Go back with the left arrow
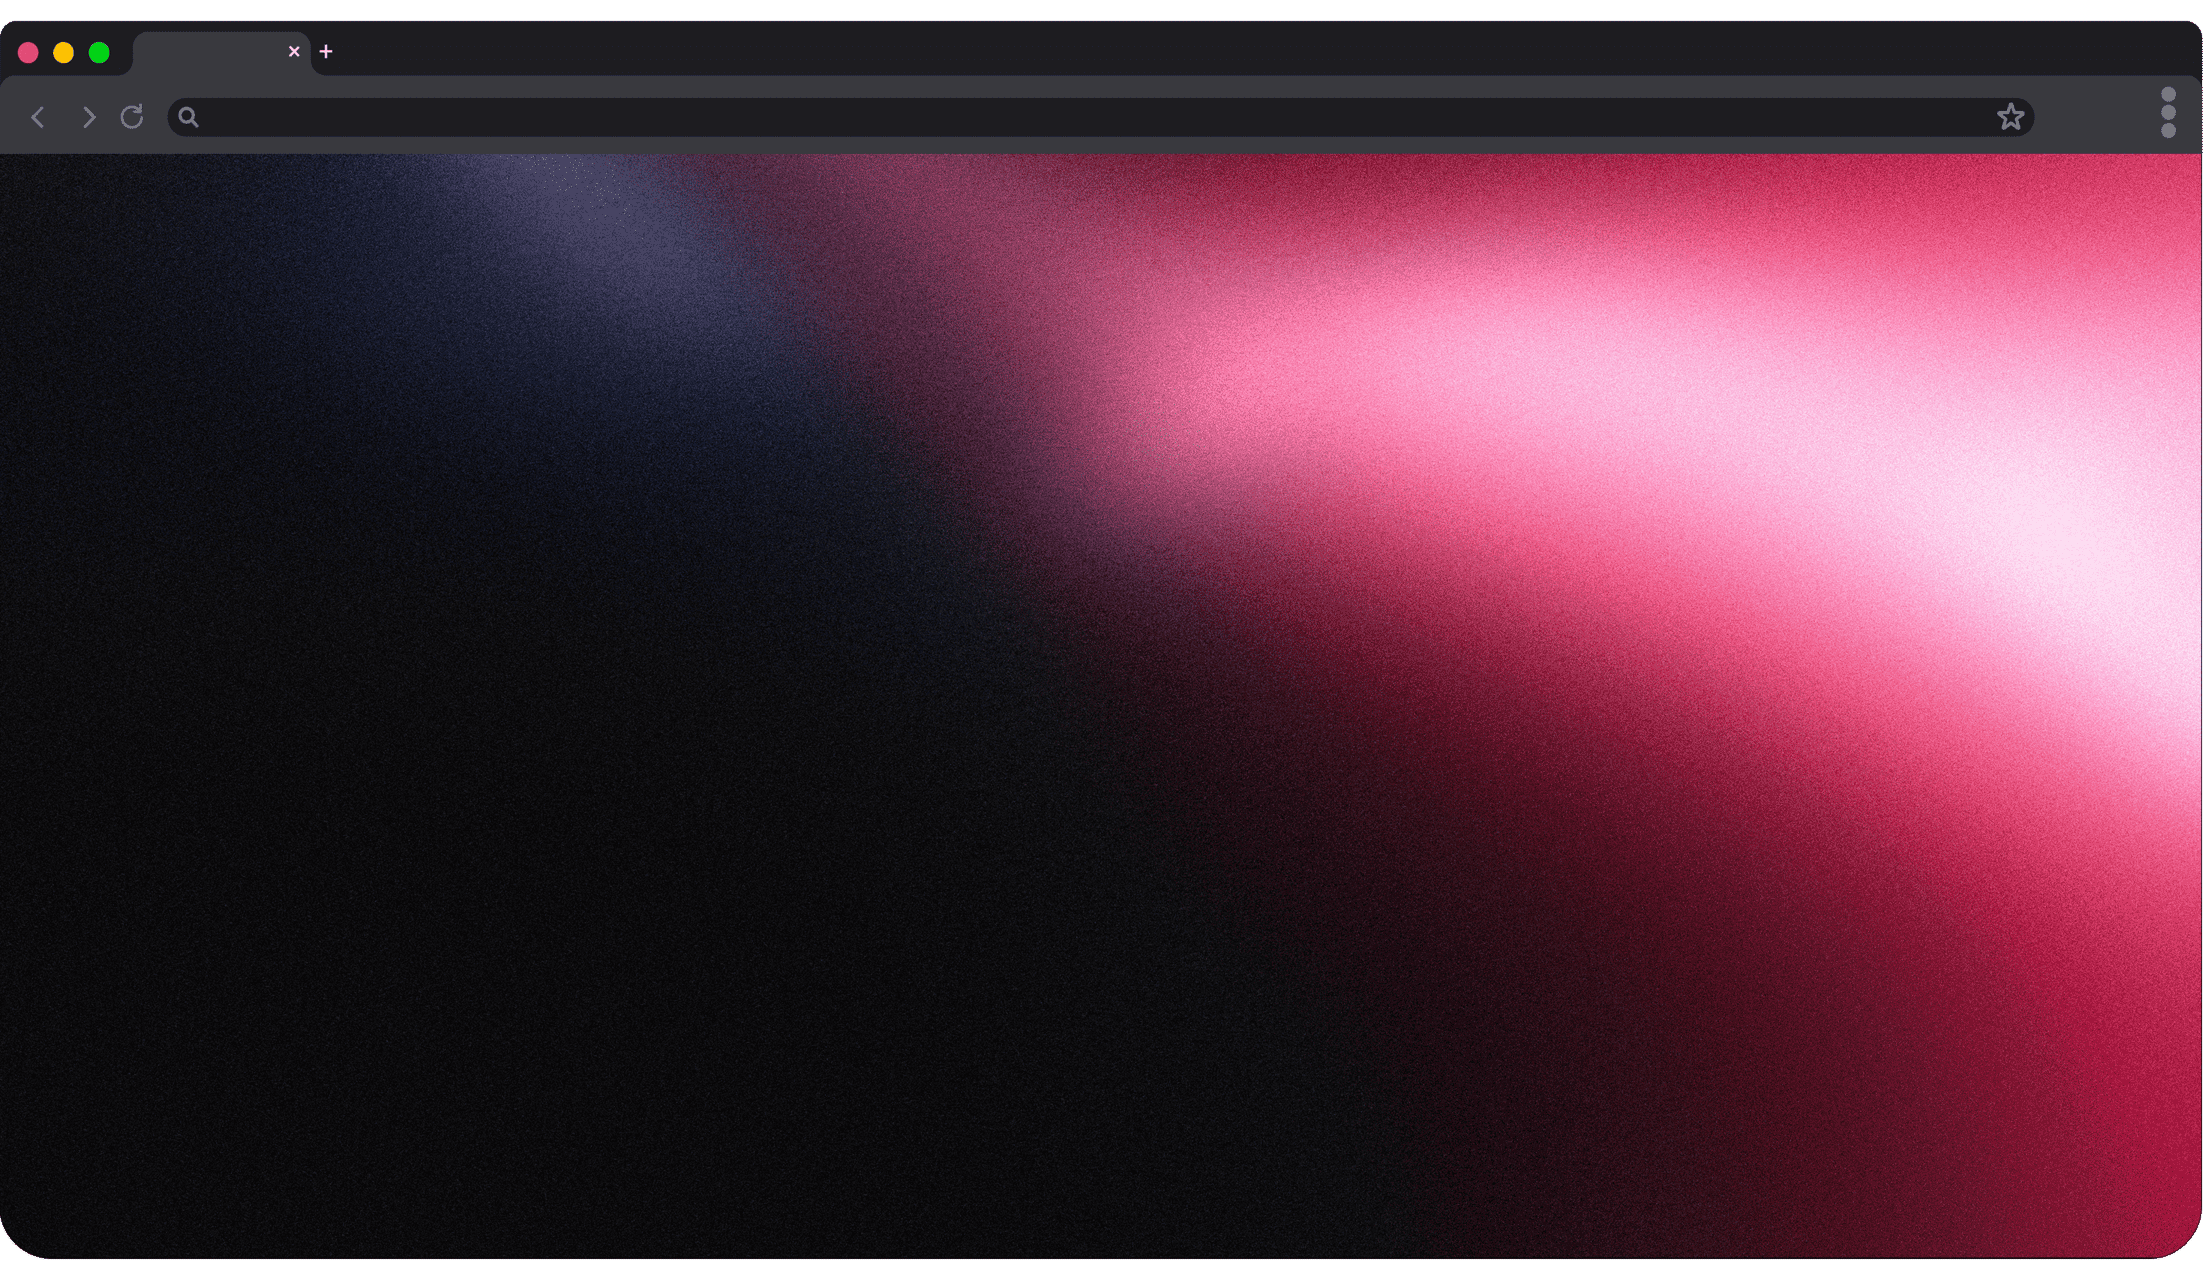Viewport: 2205px width, 1277px height. pyautogui.click(x=38, y=117)
